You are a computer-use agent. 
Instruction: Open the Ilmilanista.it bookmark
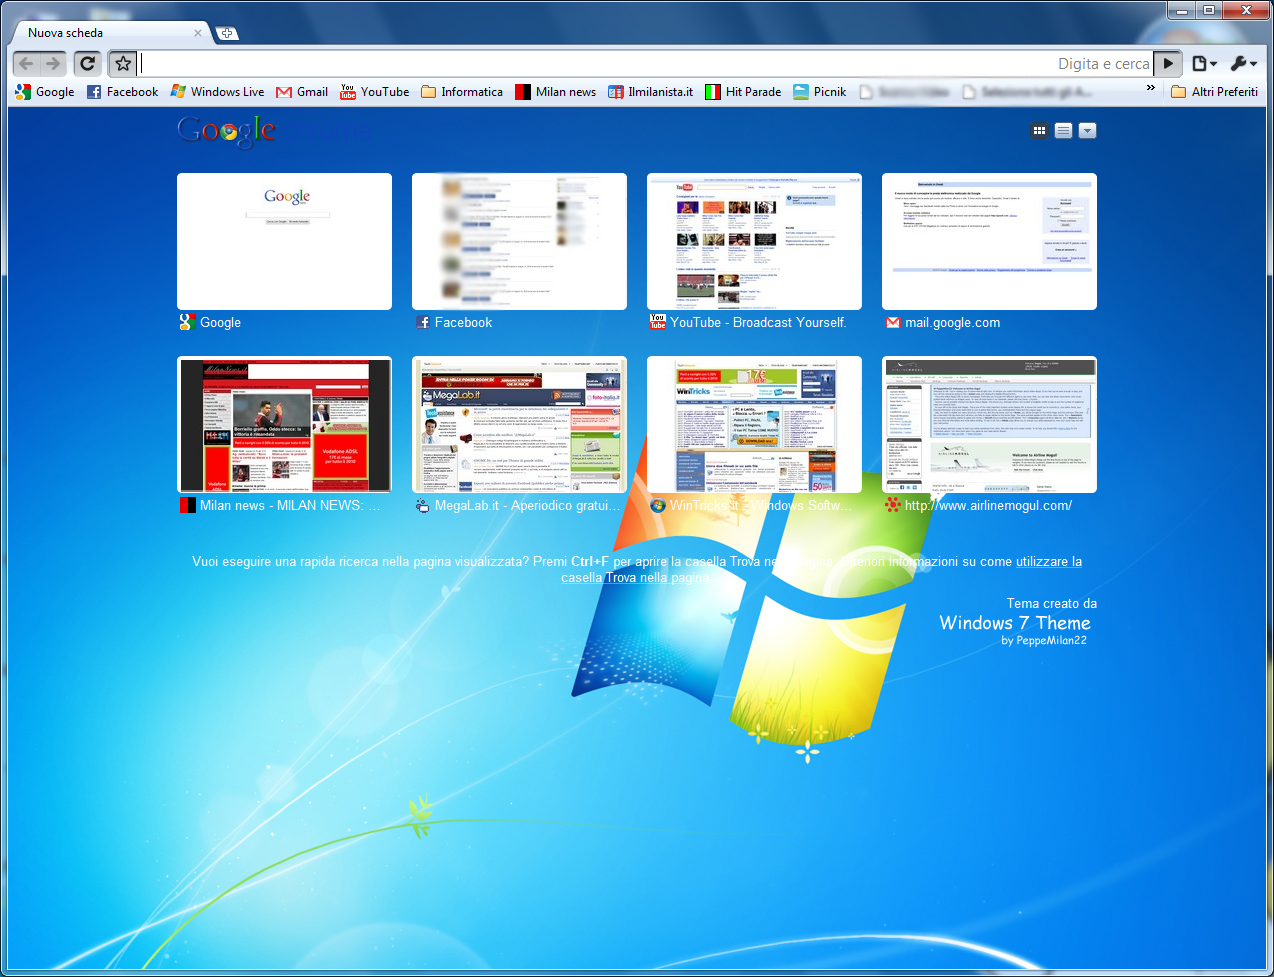tap(650, 92)
